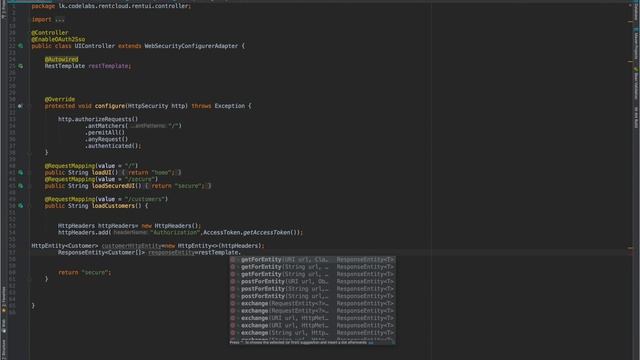Click the star icon on the Favorites tool tab

(x=4, y=311)
